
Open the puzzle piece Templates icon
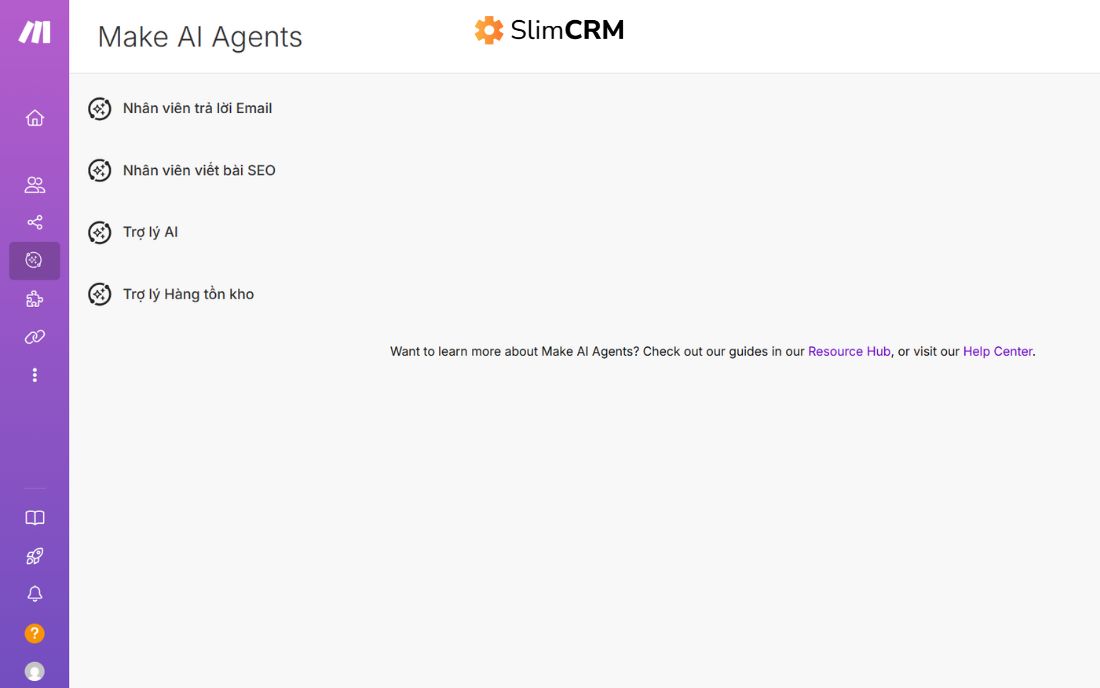[34, 299]
